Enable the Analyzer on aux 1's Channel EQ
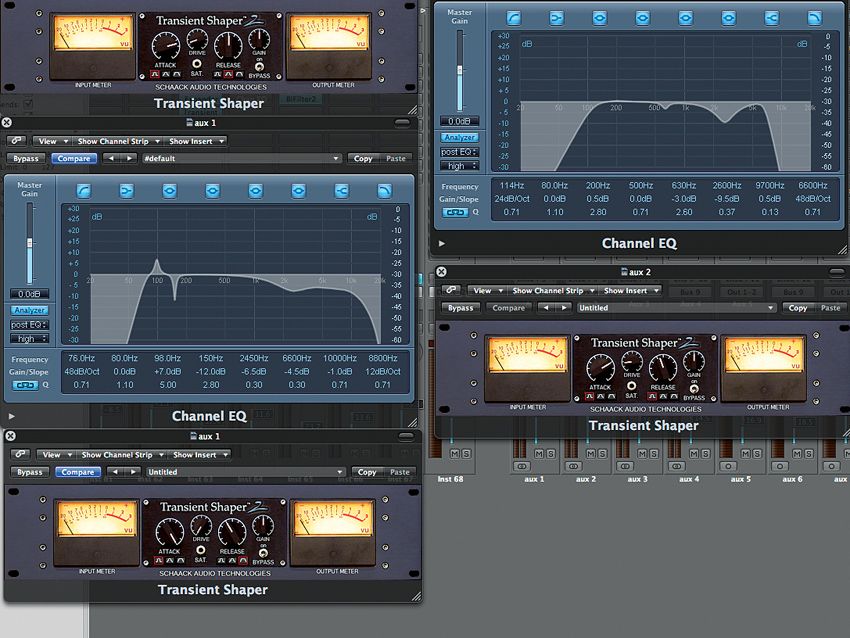Screen dimensions: 850x638 tap(31, 309)
